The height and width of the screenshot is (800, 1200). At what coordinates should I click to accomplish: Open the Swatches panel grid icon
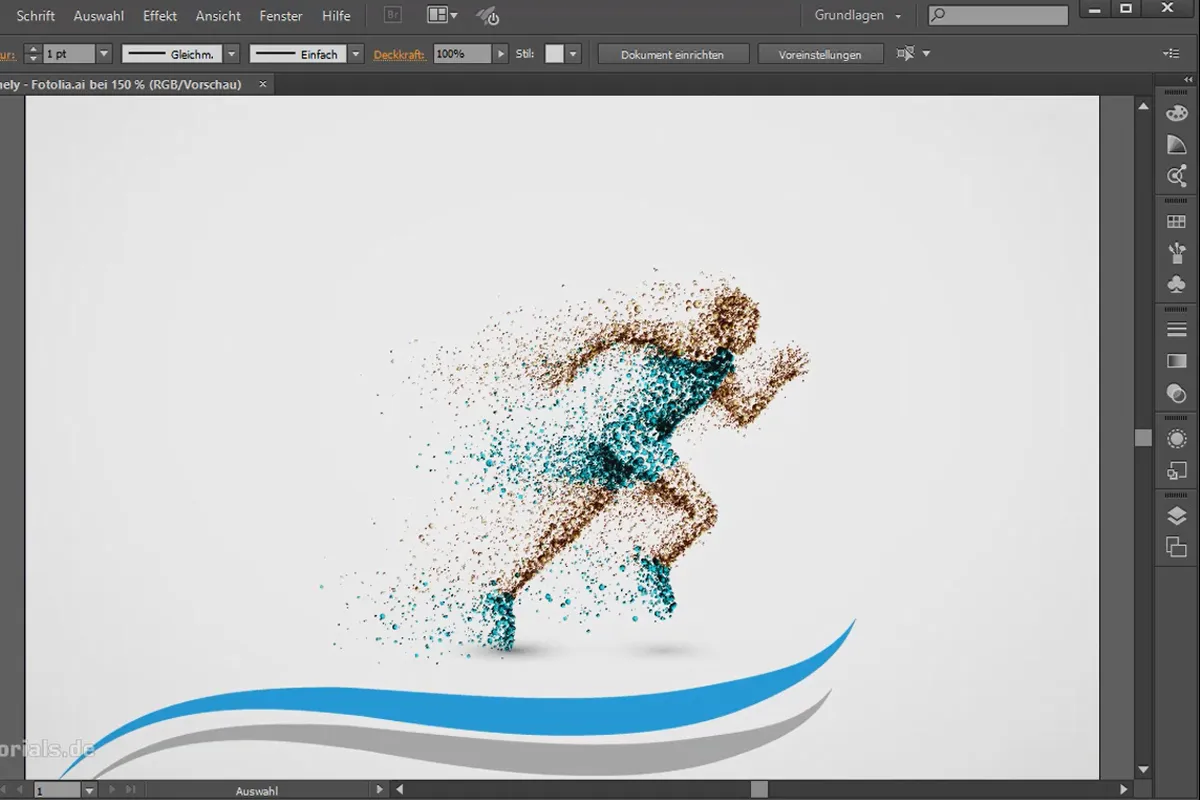[x=1177, y=222]
